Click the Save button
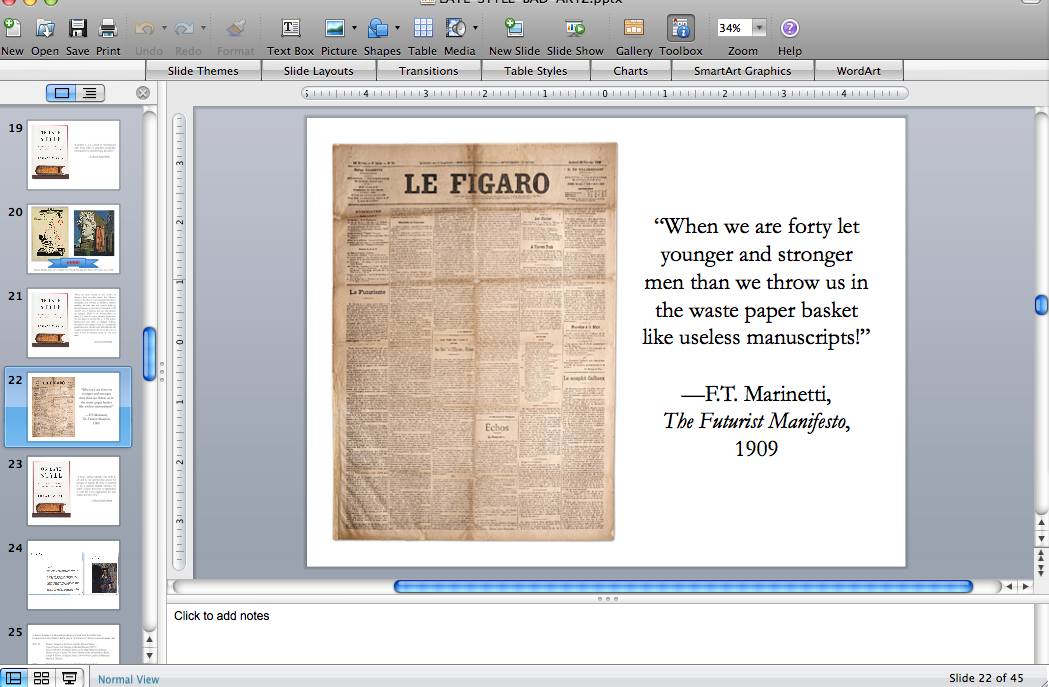The height and width of the screenshot is (687, 1049). pos(77,29)
